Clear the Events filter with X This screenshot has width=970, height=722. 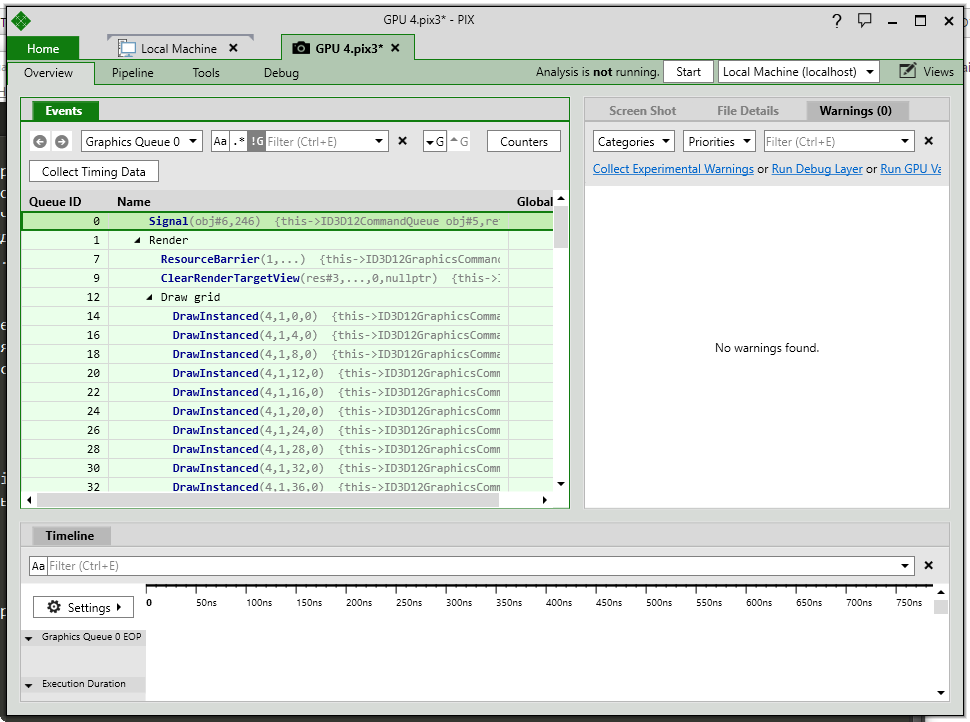tap(403, 141)
